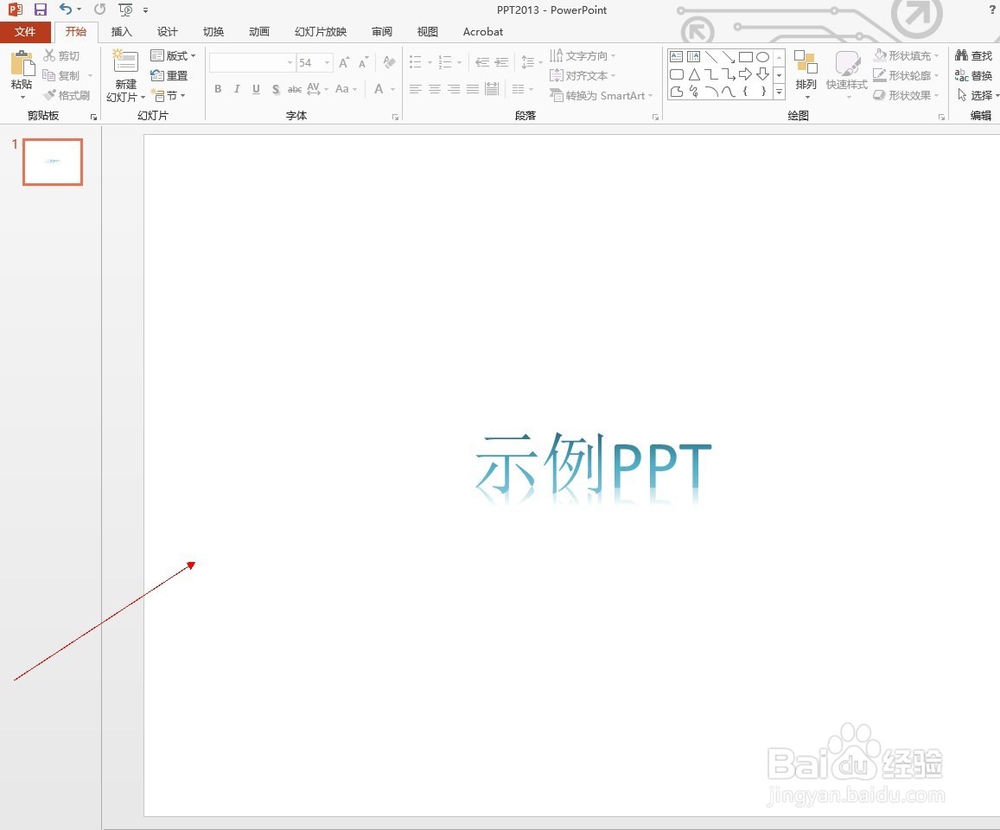
Task: Select the oval shape in gallery
Action: click(763, 57)
